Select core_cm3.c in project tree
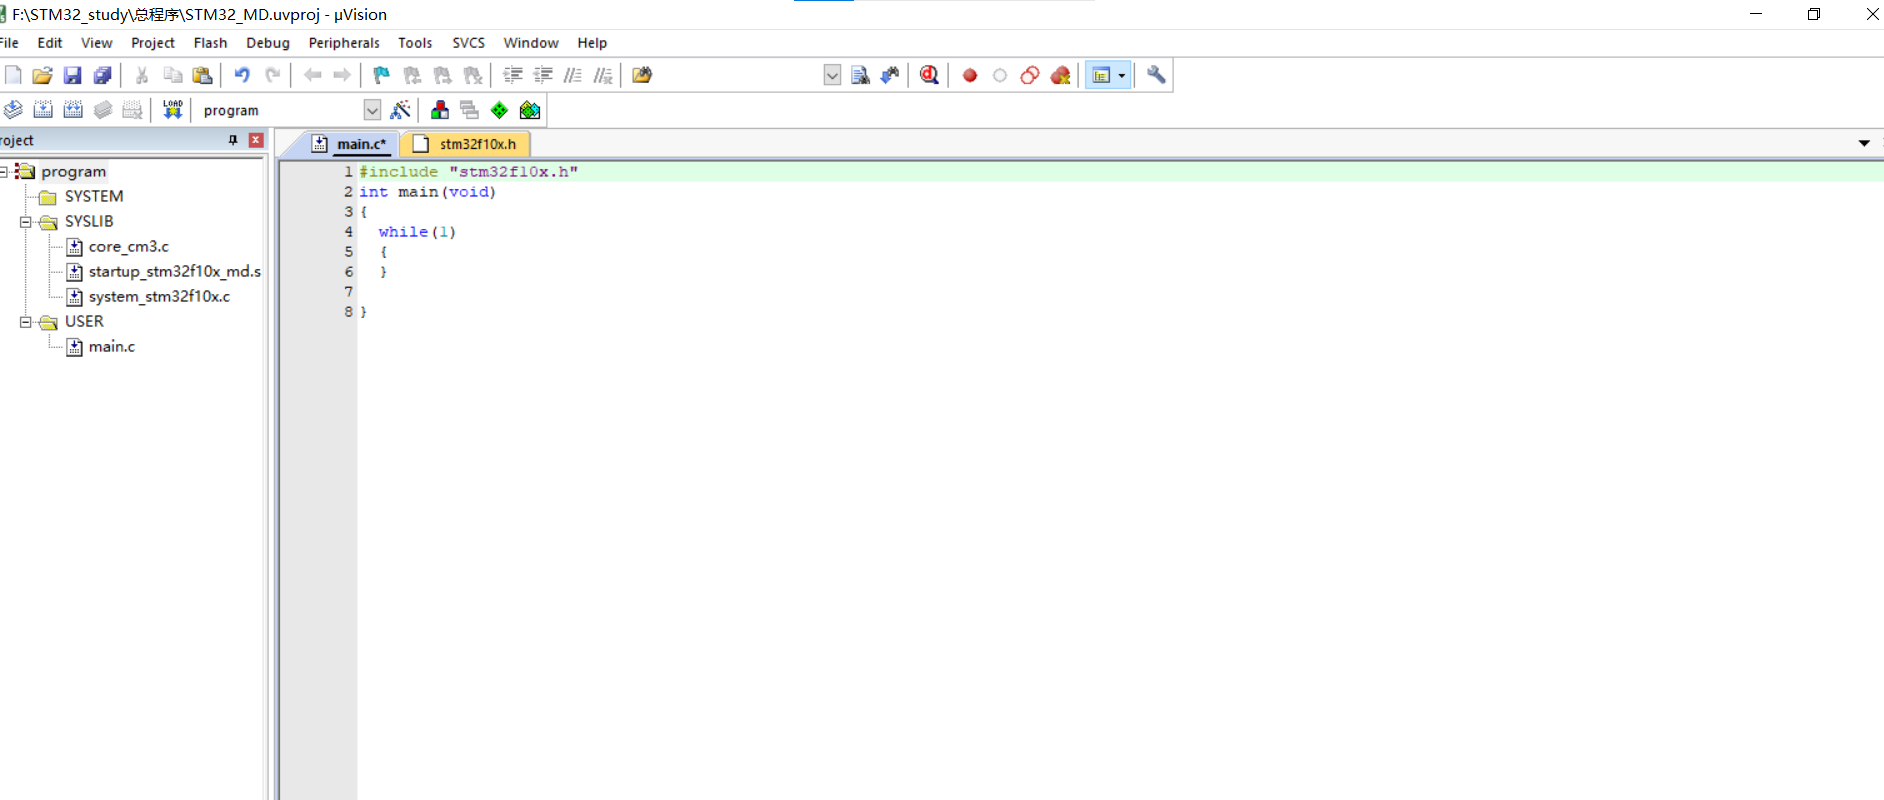 click(128, 246)
